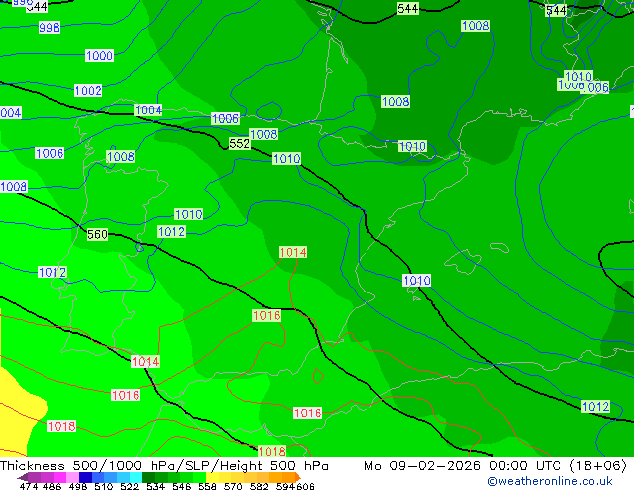
Task: Click the legend value 498
Action: (x=78, y=486)
